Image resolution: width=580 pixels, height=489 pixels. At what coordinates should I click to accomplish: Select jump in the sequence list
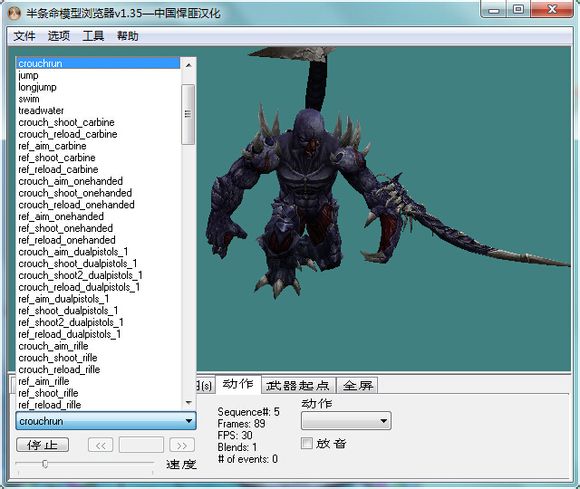point(98,75)
